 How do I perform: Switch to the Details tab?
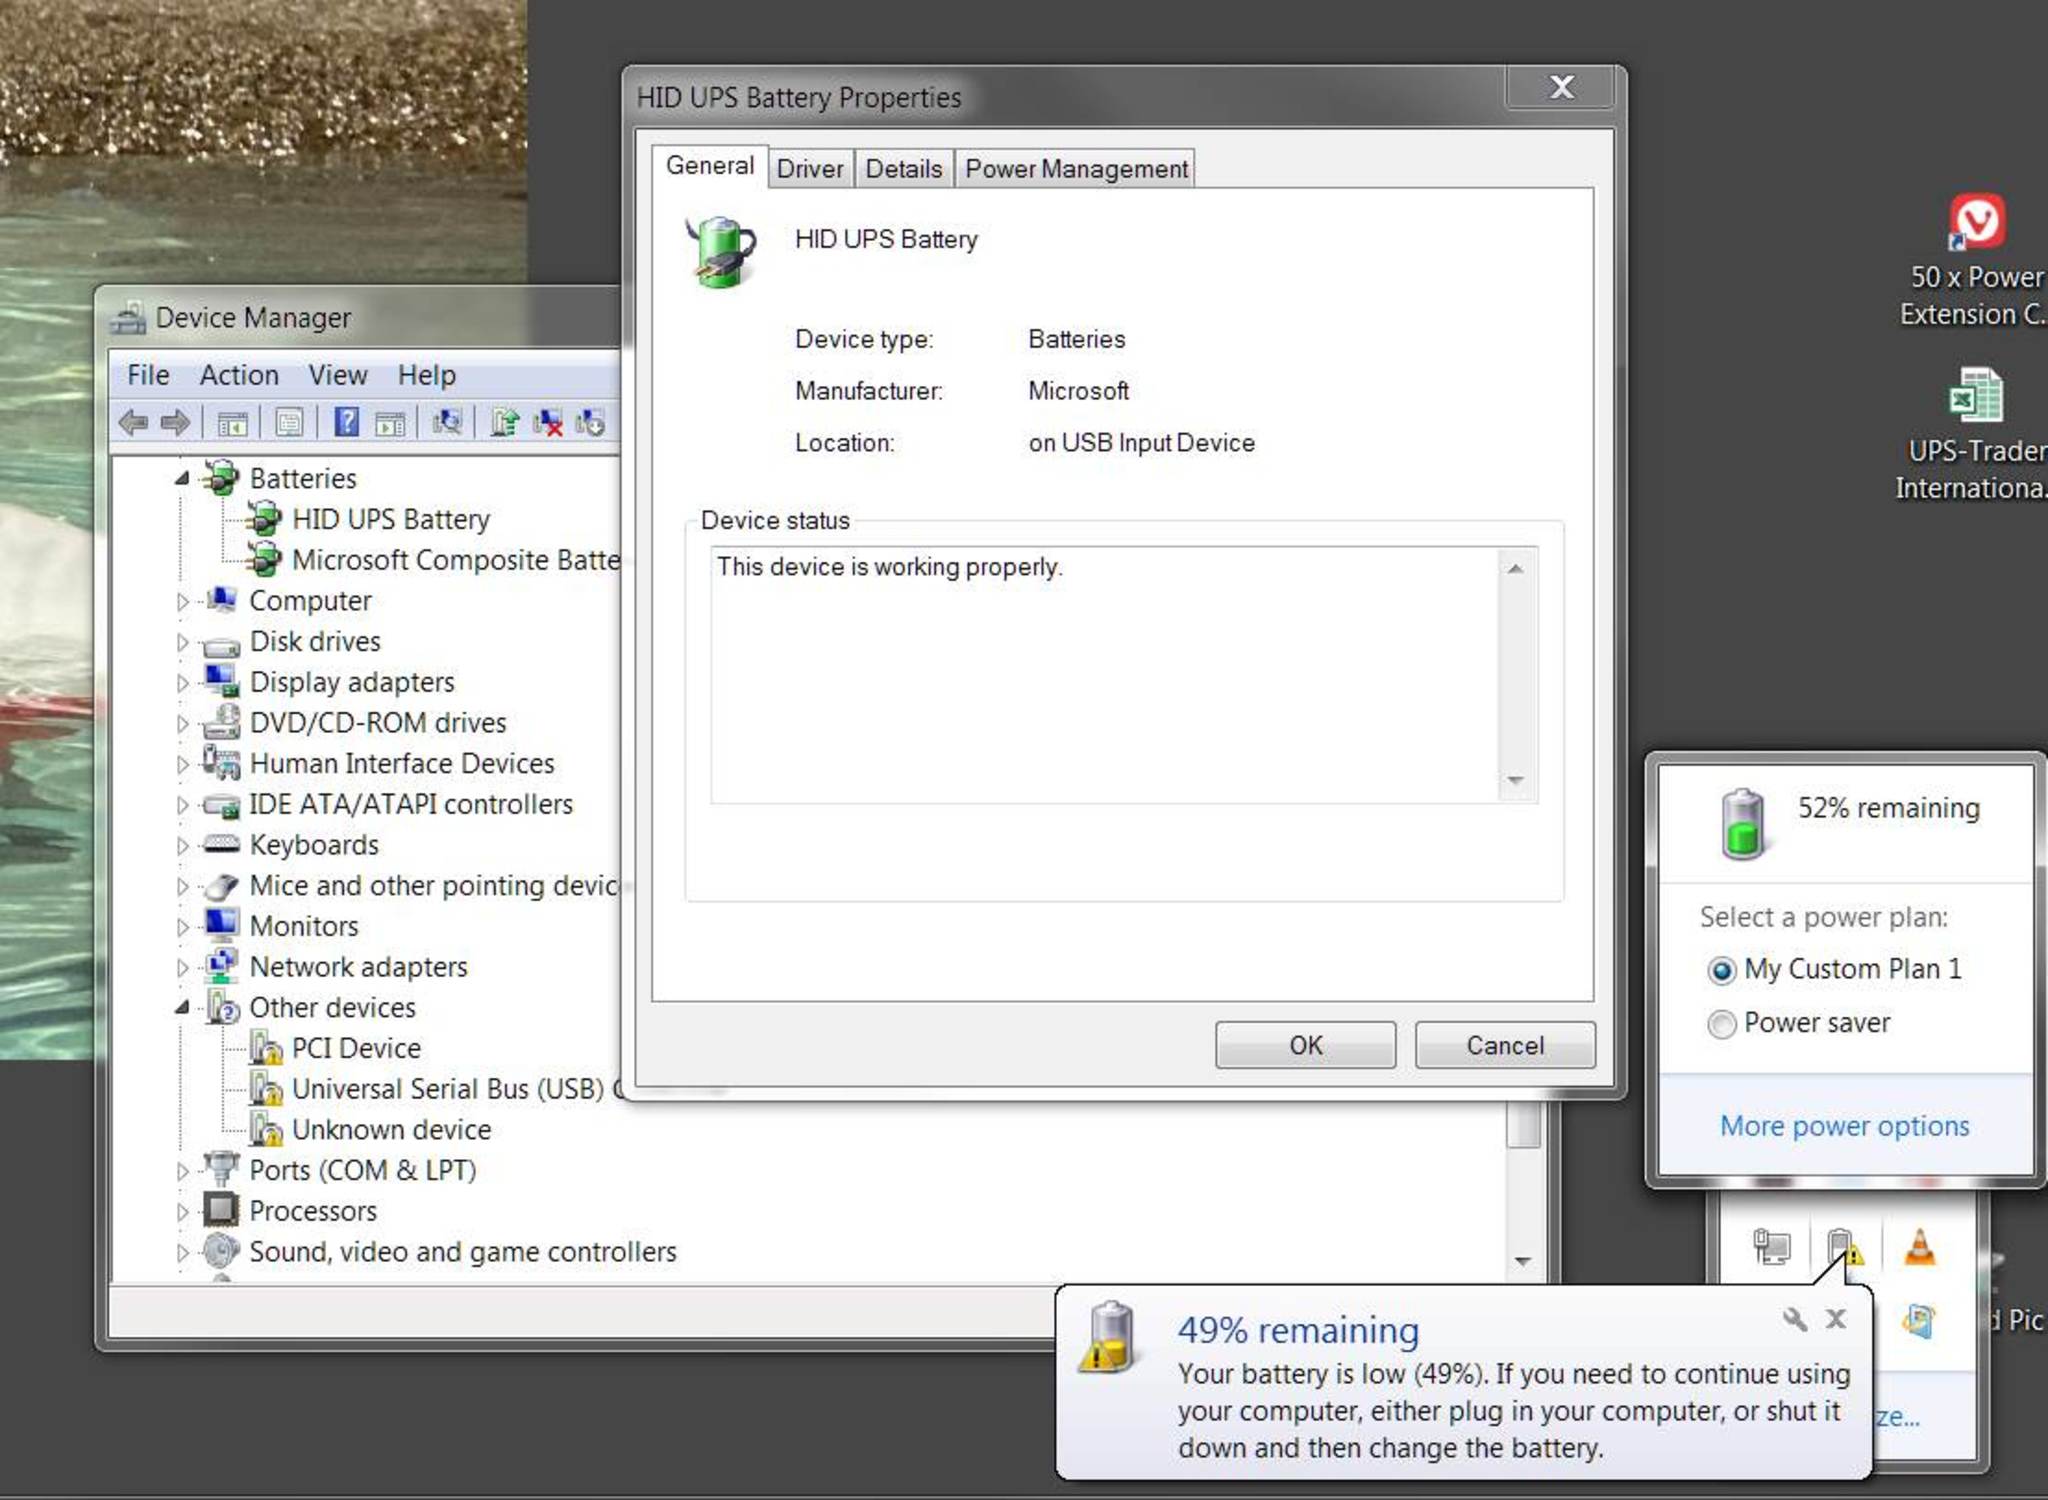click(904, 169)
